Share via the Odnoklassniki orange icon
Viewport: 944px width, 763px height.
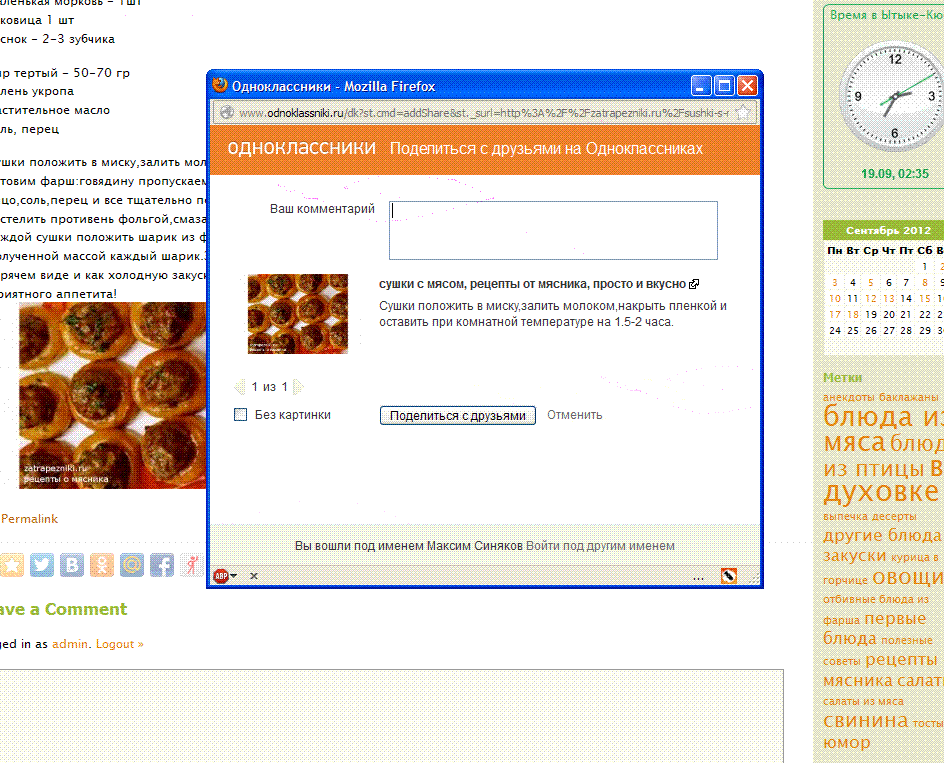click(102, 565)
